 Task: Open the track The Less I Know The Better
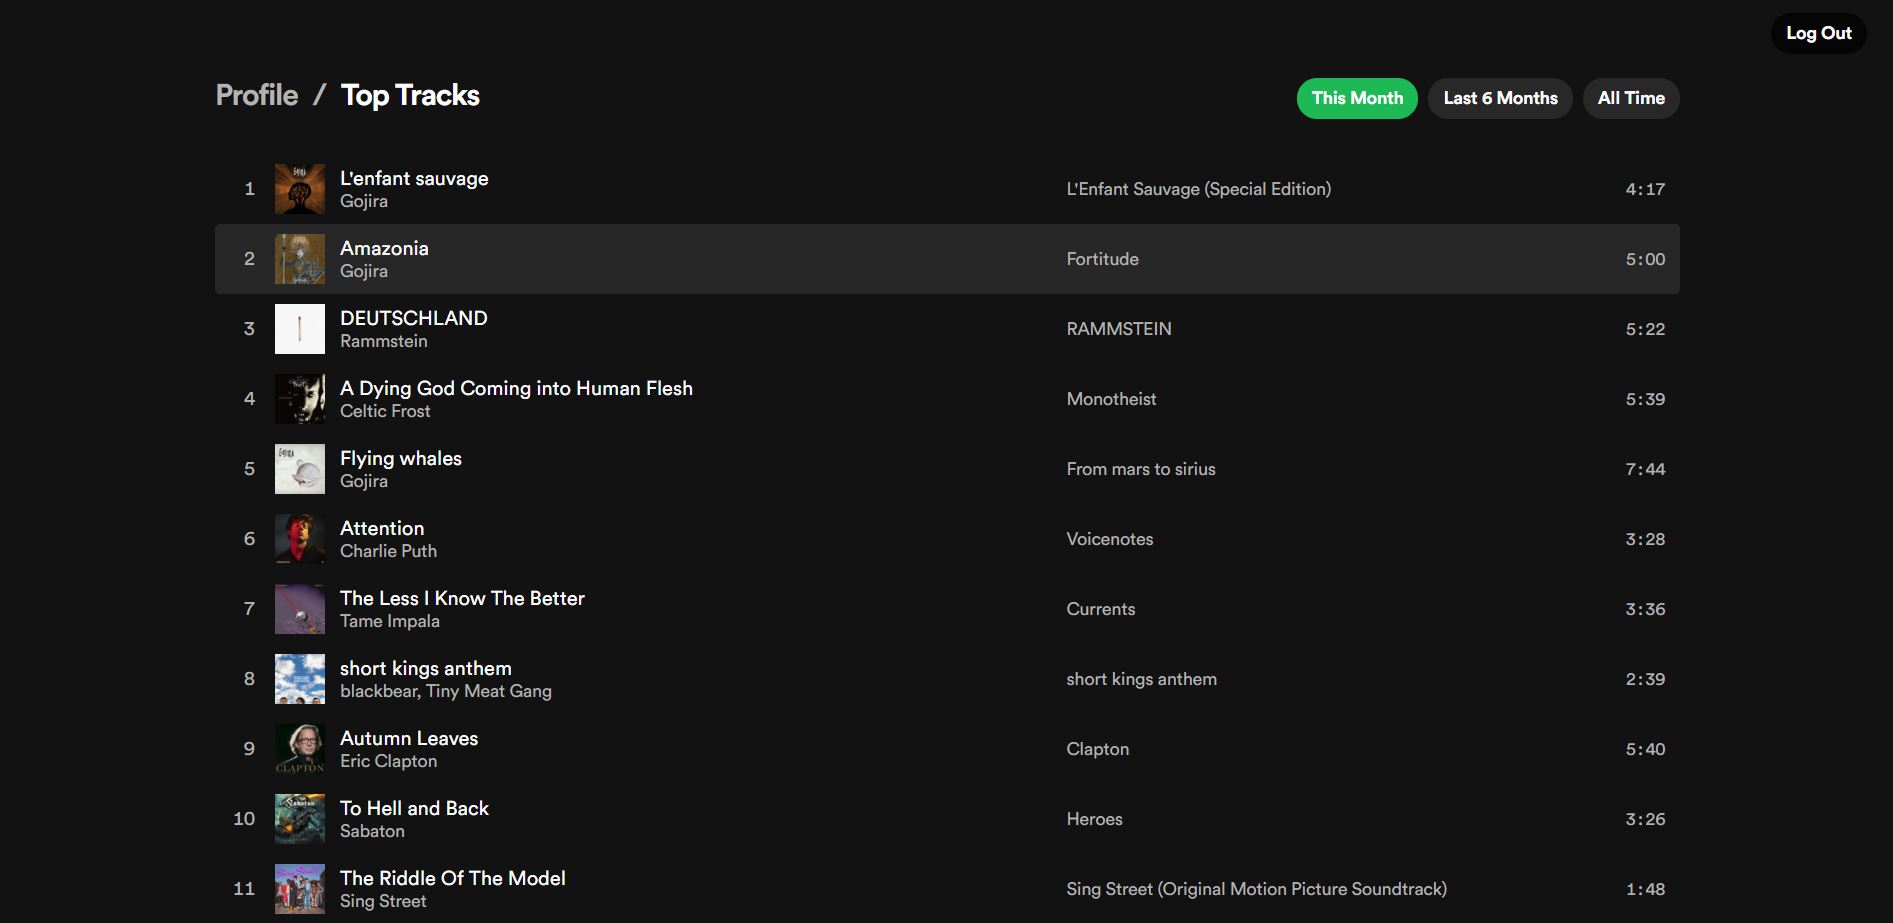462,598
